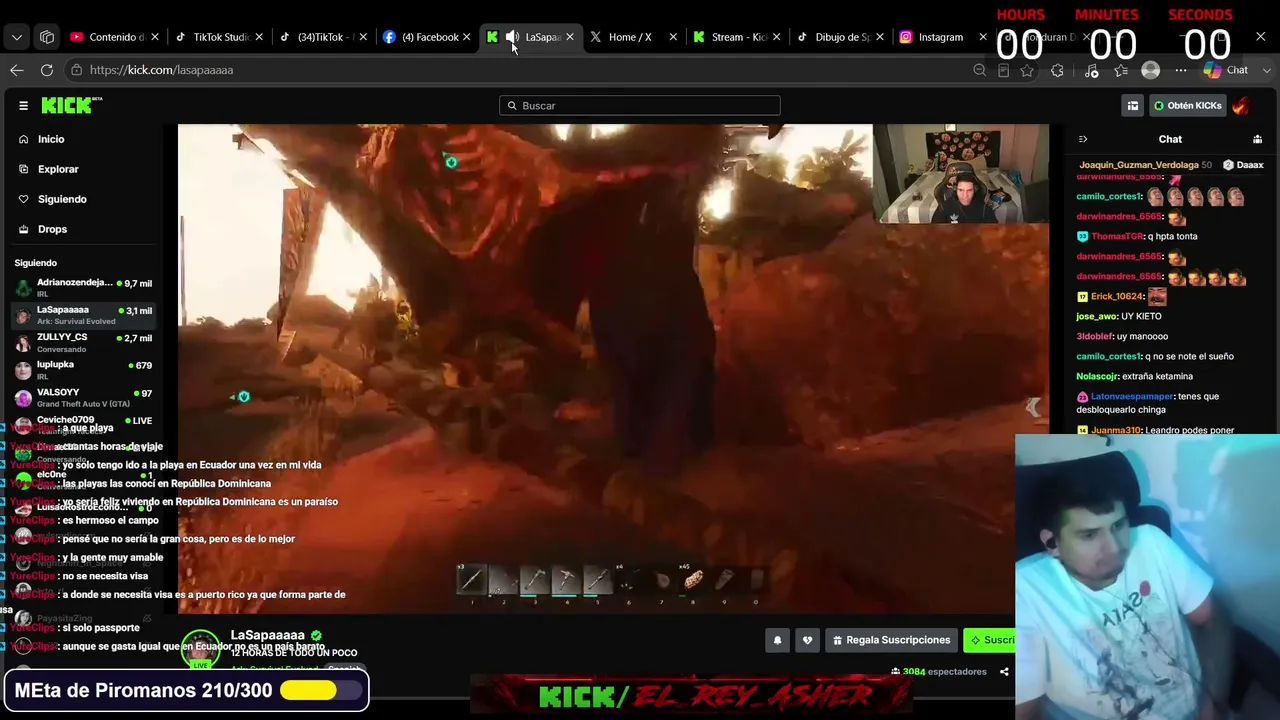Open the browser profile avatar

click(x=1151, y=70)
